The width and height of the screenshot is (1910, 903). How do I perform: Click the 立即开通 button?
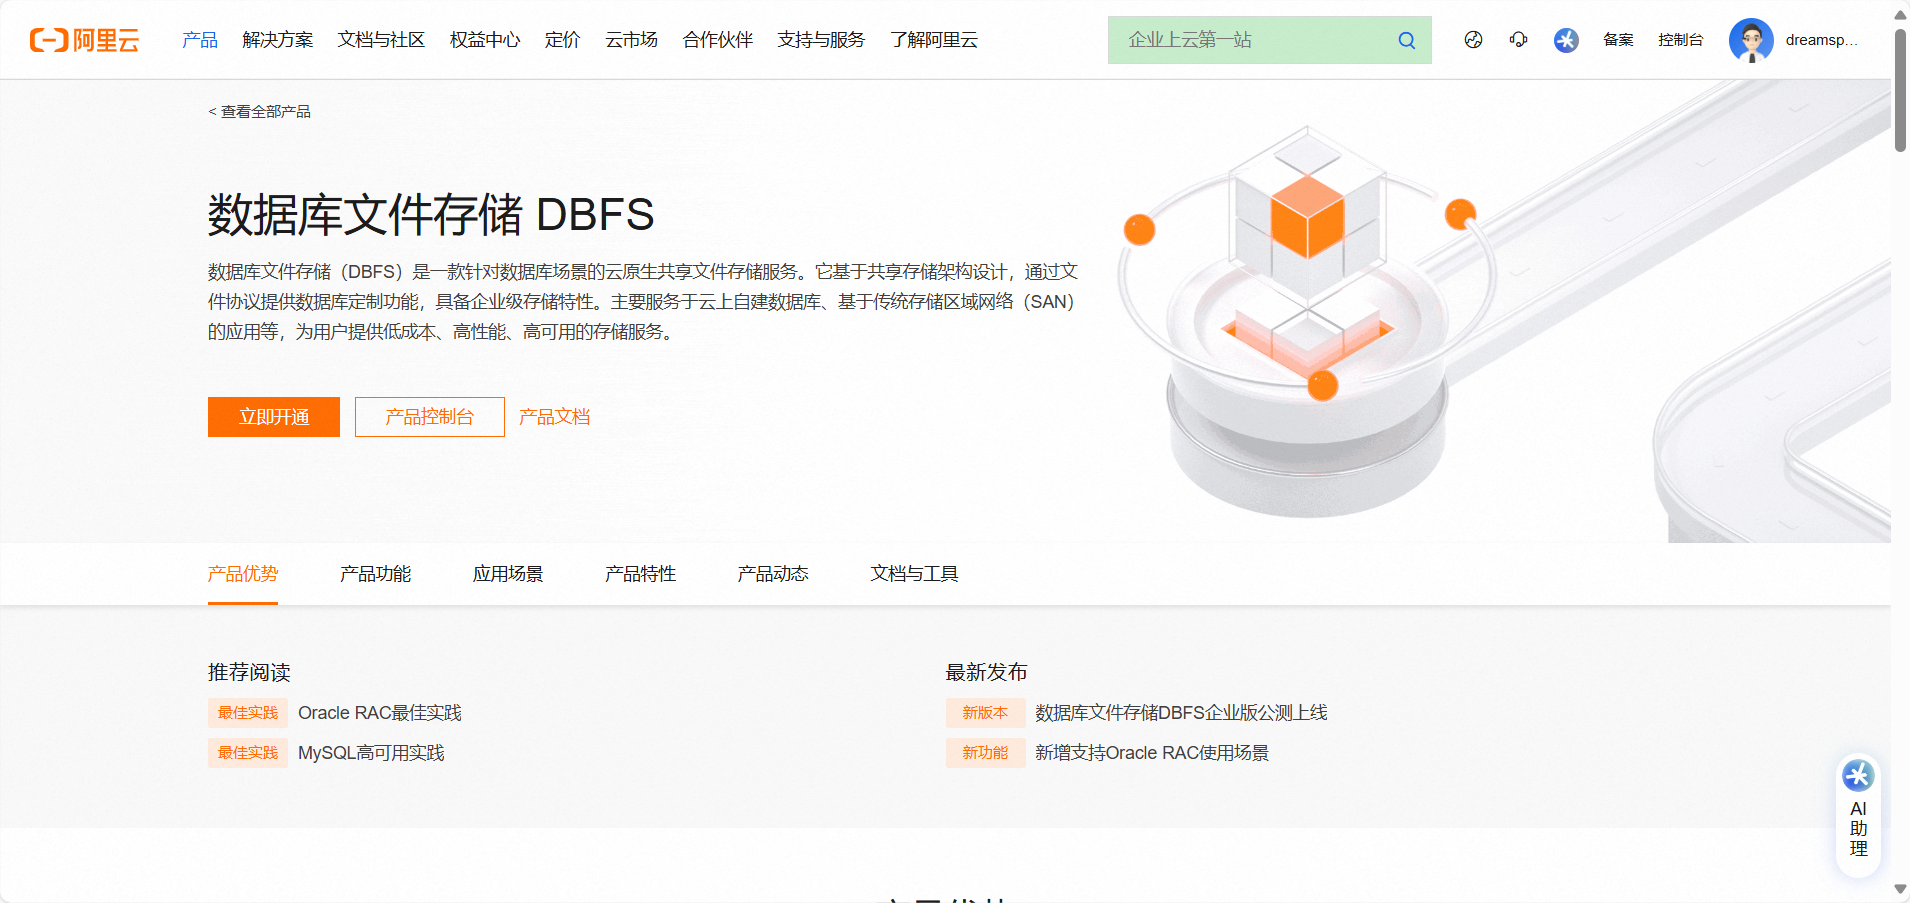(274, 417)
